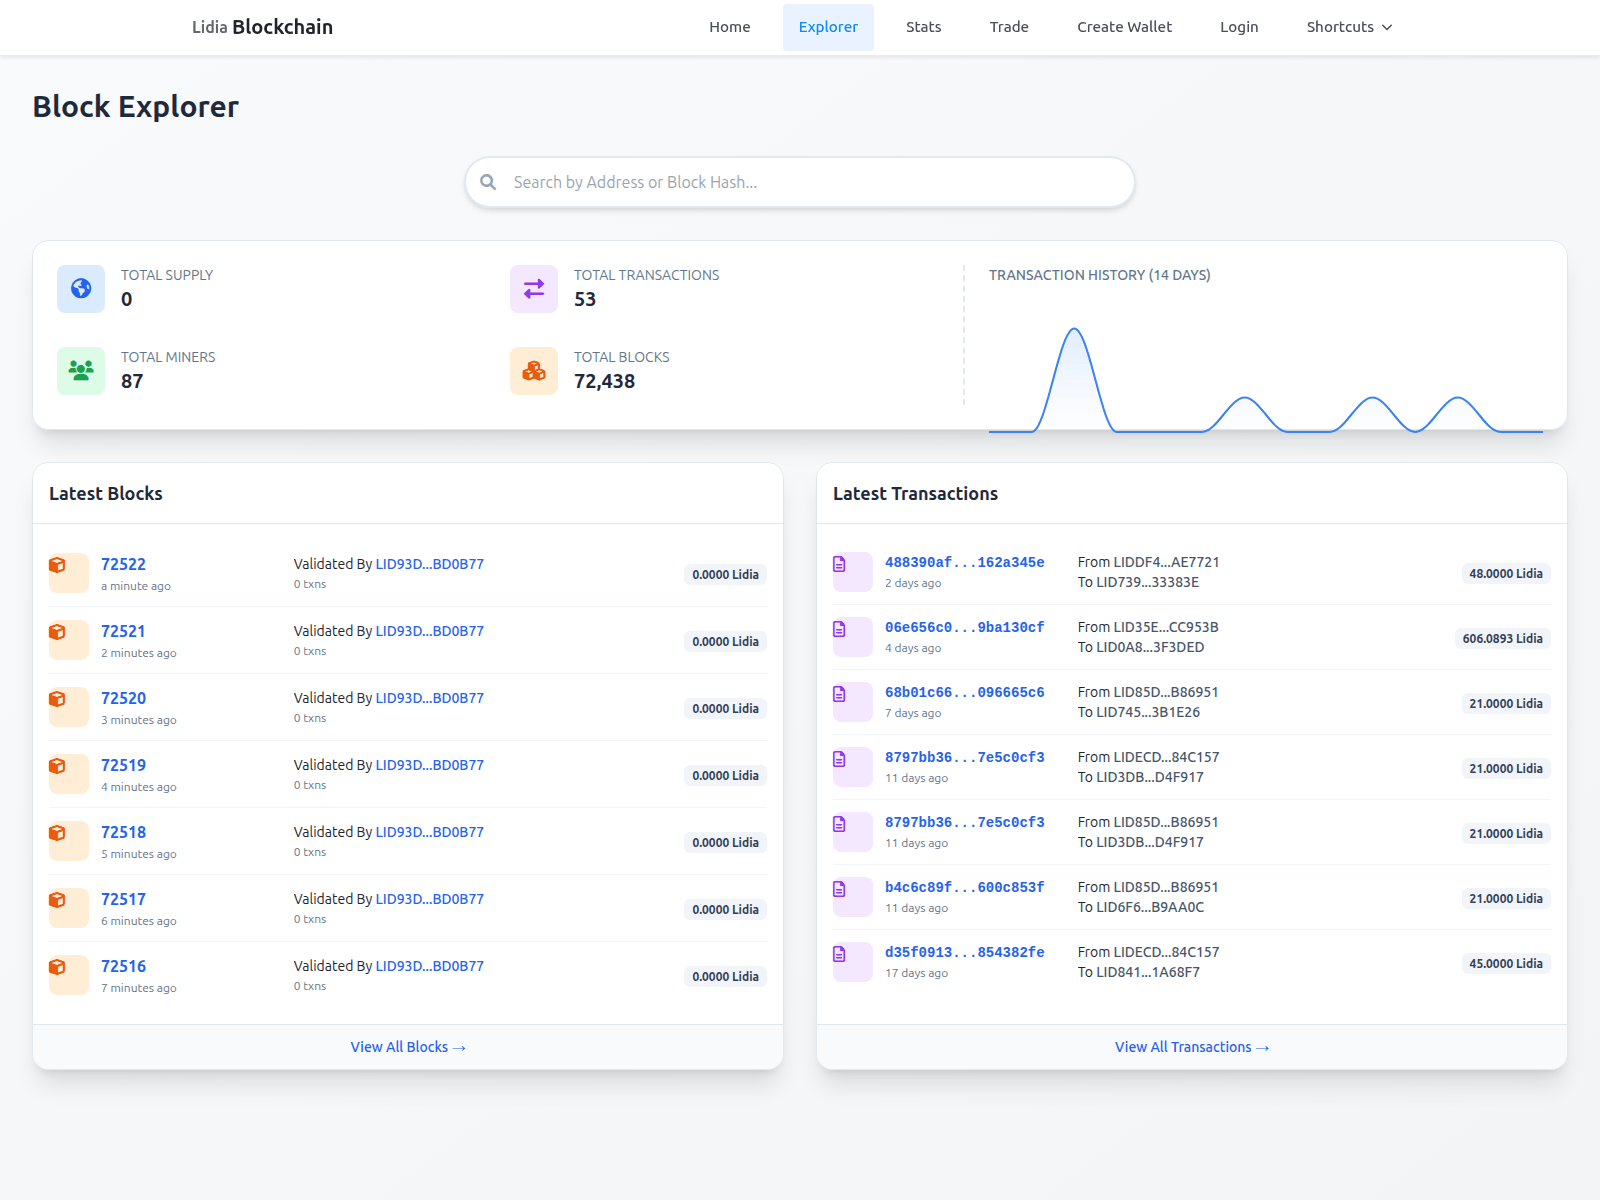The width and height of the screenshot is (1600, 1200).
Task: Click the Total Blocks value 72,438
Action: click(x=604, y=381)
